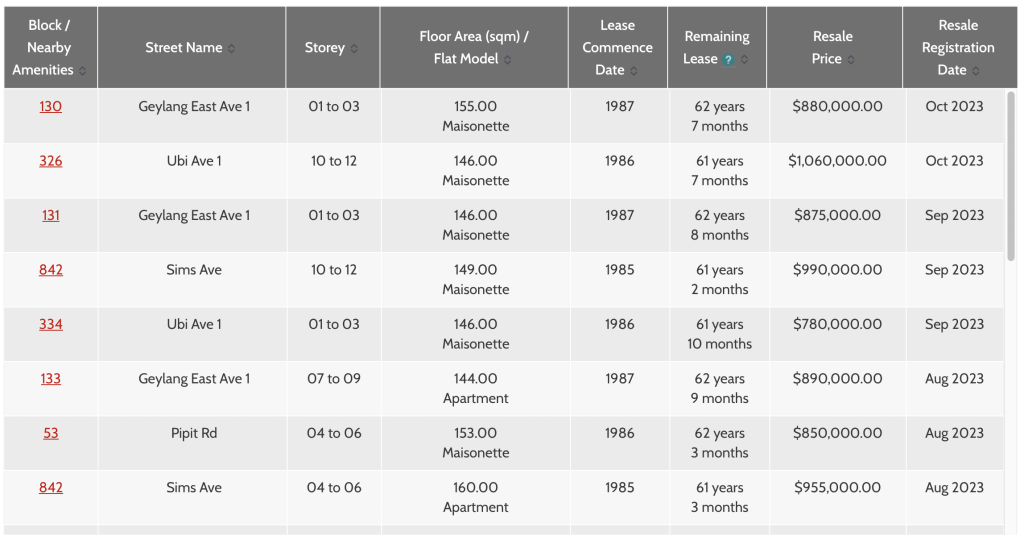Sort by Floor Area / Flat Model icon
The width and height of the screenshot is (1024, 540).
coord(507,59)
